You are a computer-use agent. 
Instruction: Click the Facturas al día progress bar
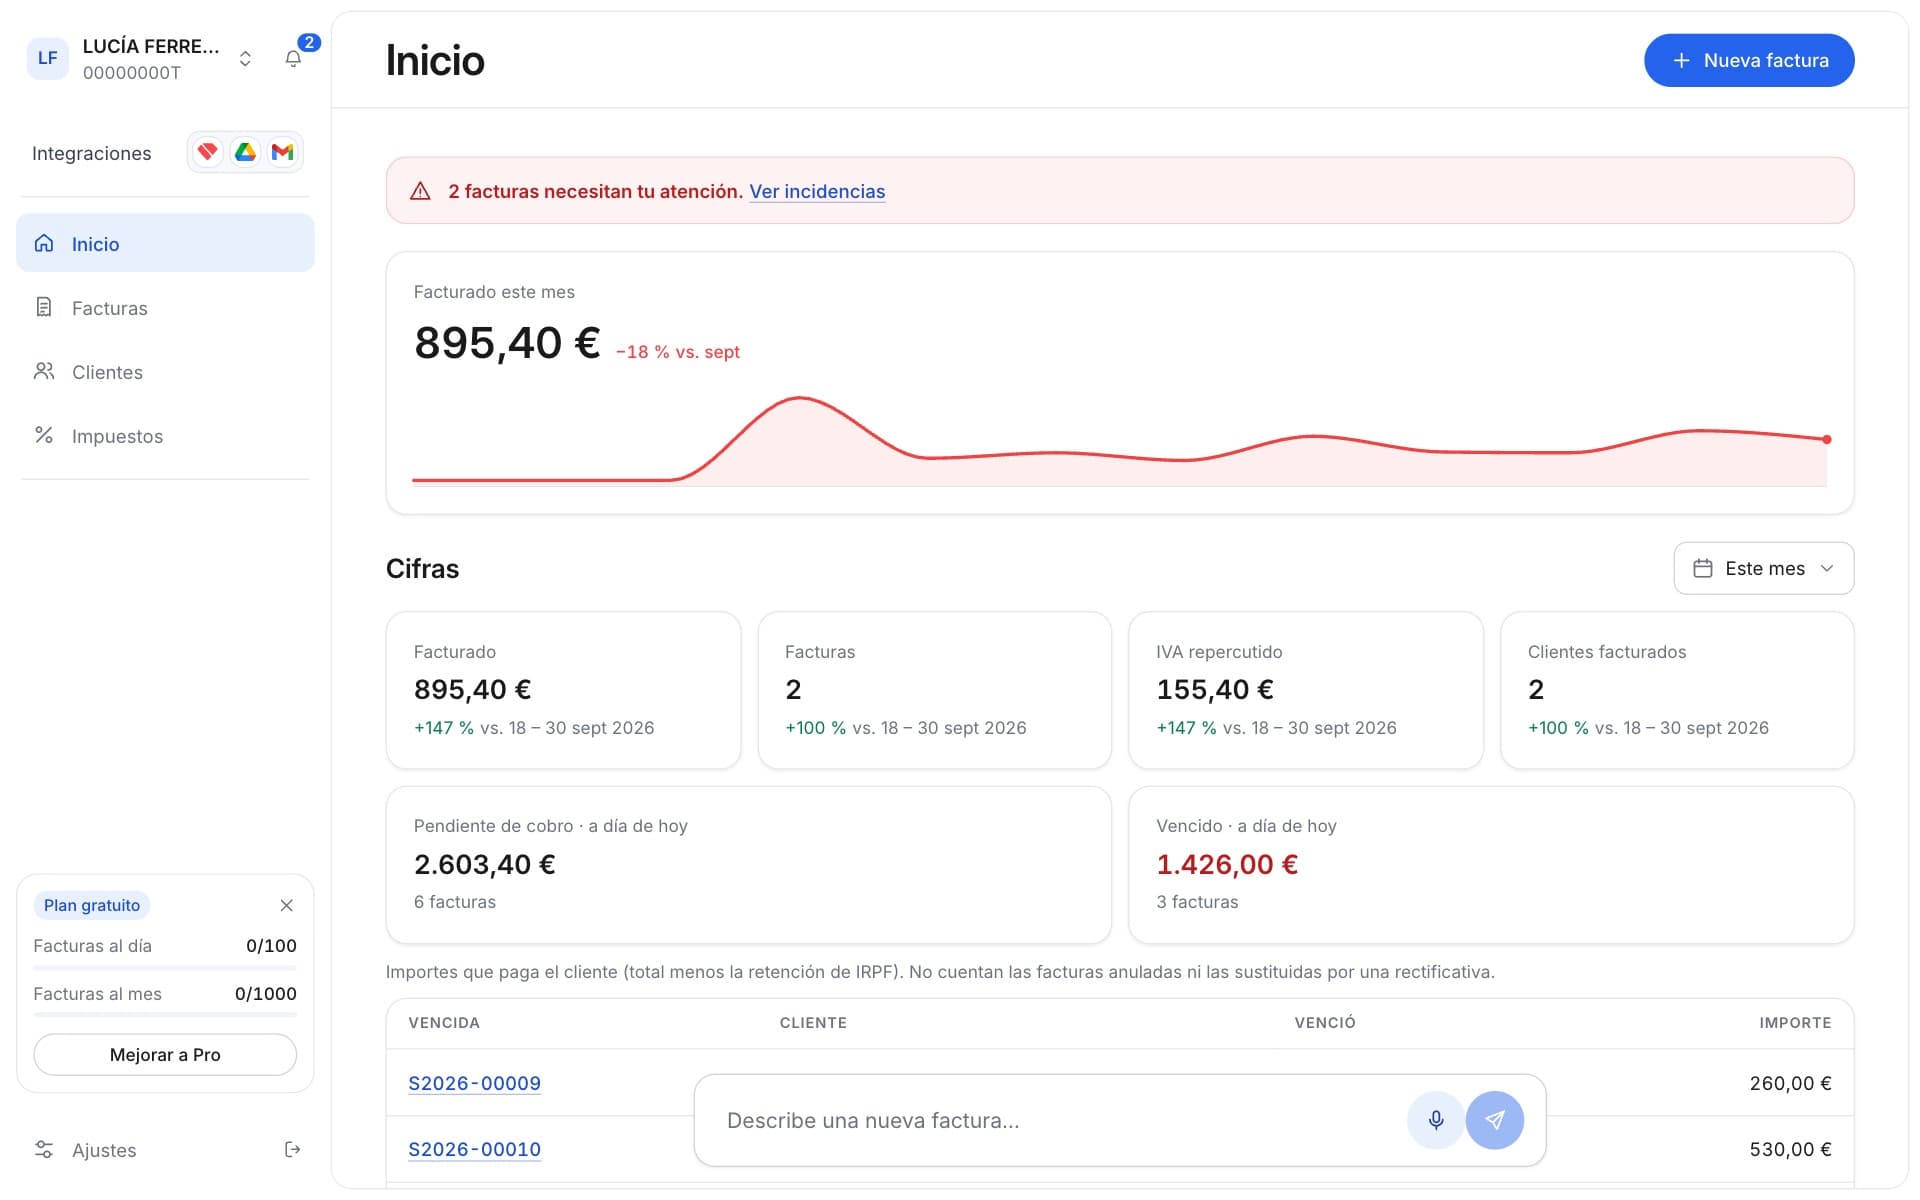point(165,967)
